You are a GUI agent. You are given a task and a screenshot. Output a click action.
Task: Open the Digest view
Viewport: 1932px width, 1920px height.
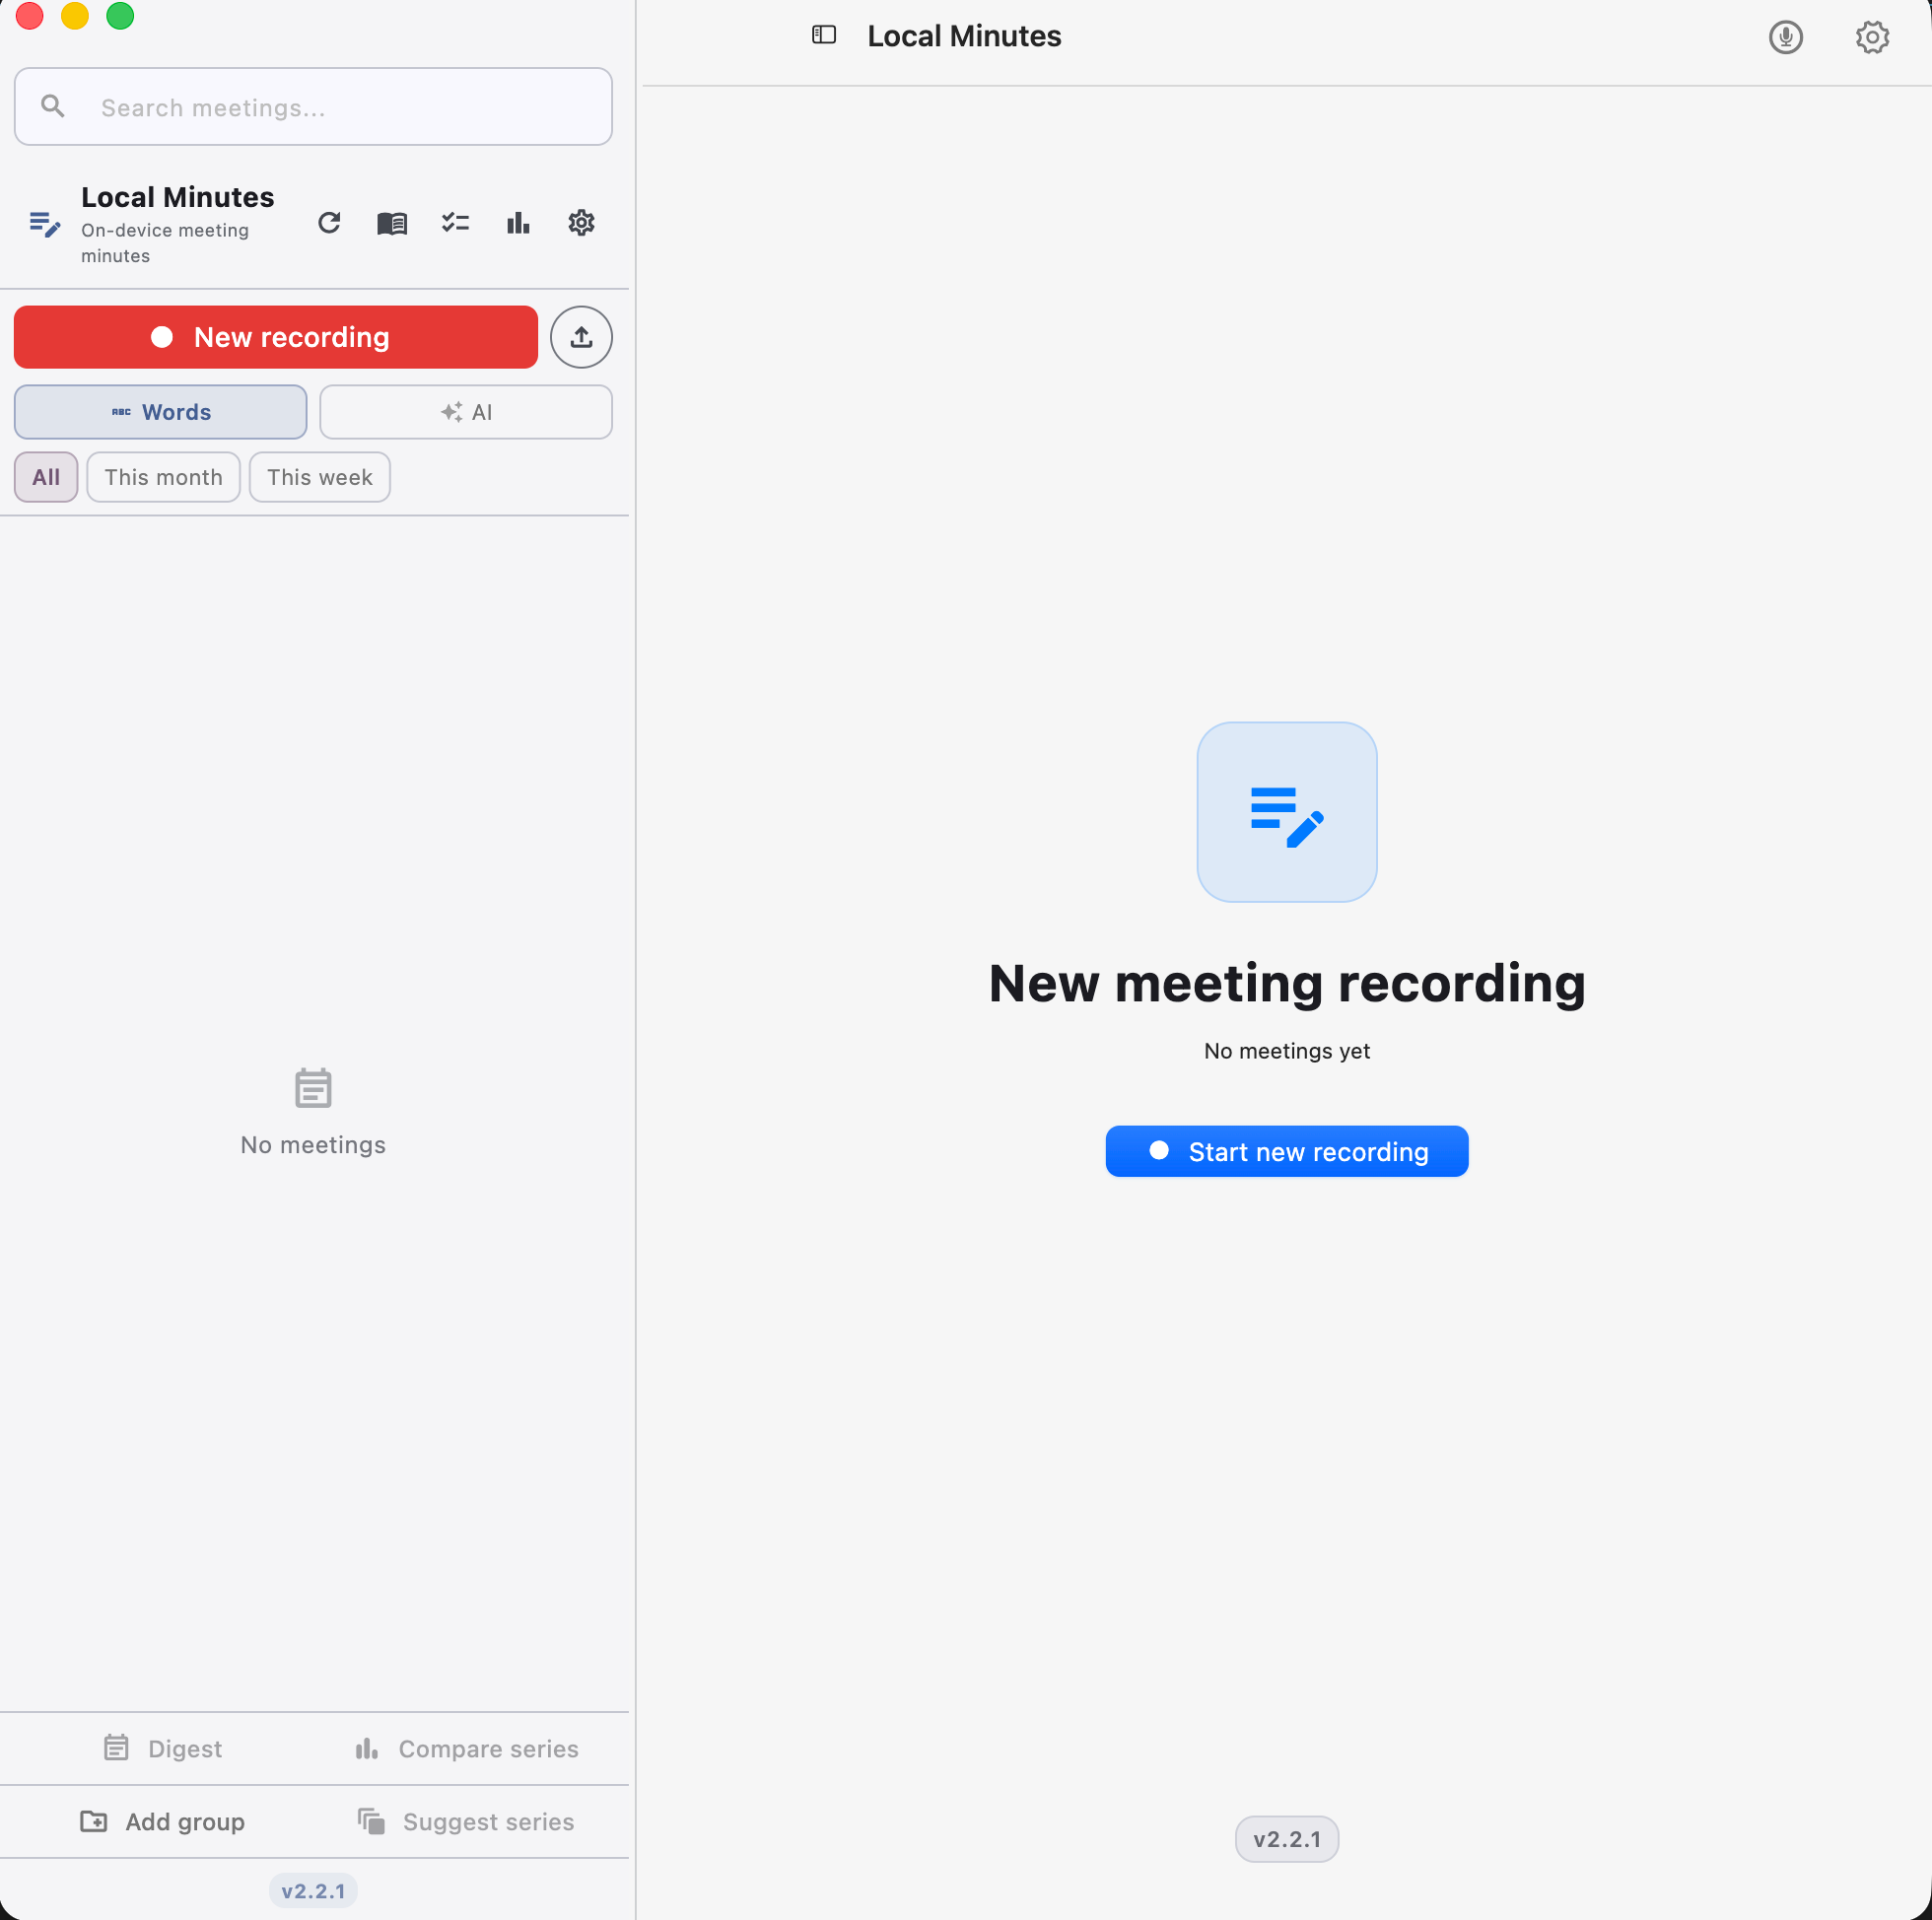pos(163,1748)
